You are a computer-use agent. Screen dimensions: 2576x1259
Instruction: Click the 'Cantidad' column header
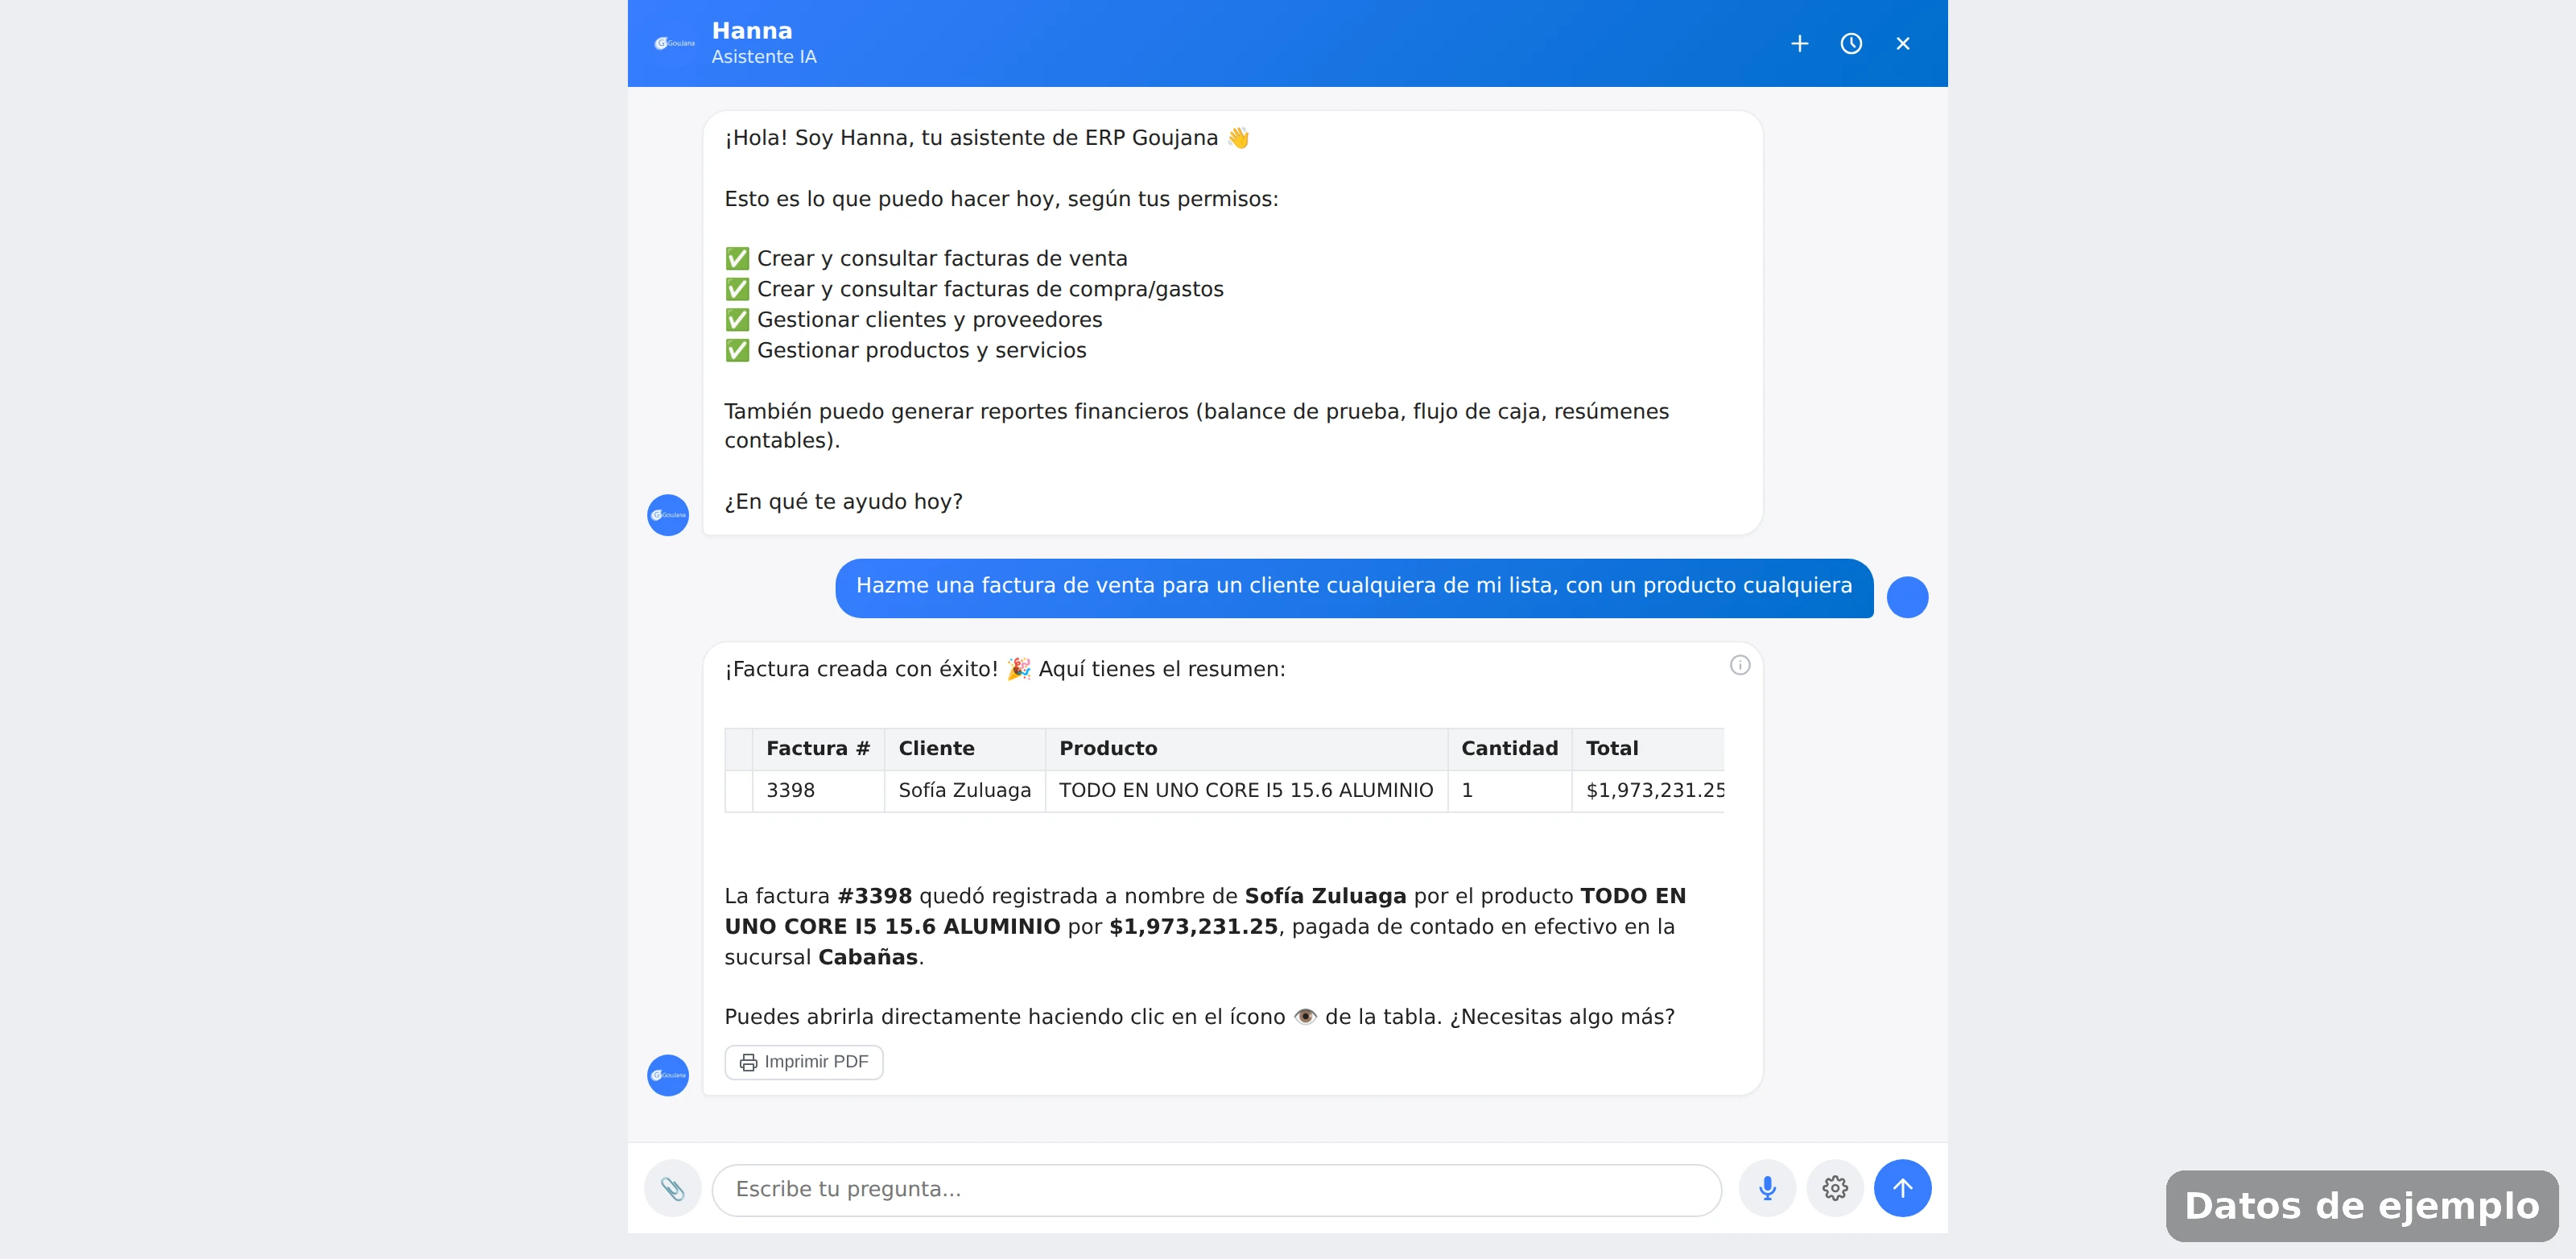(1510, 748)
